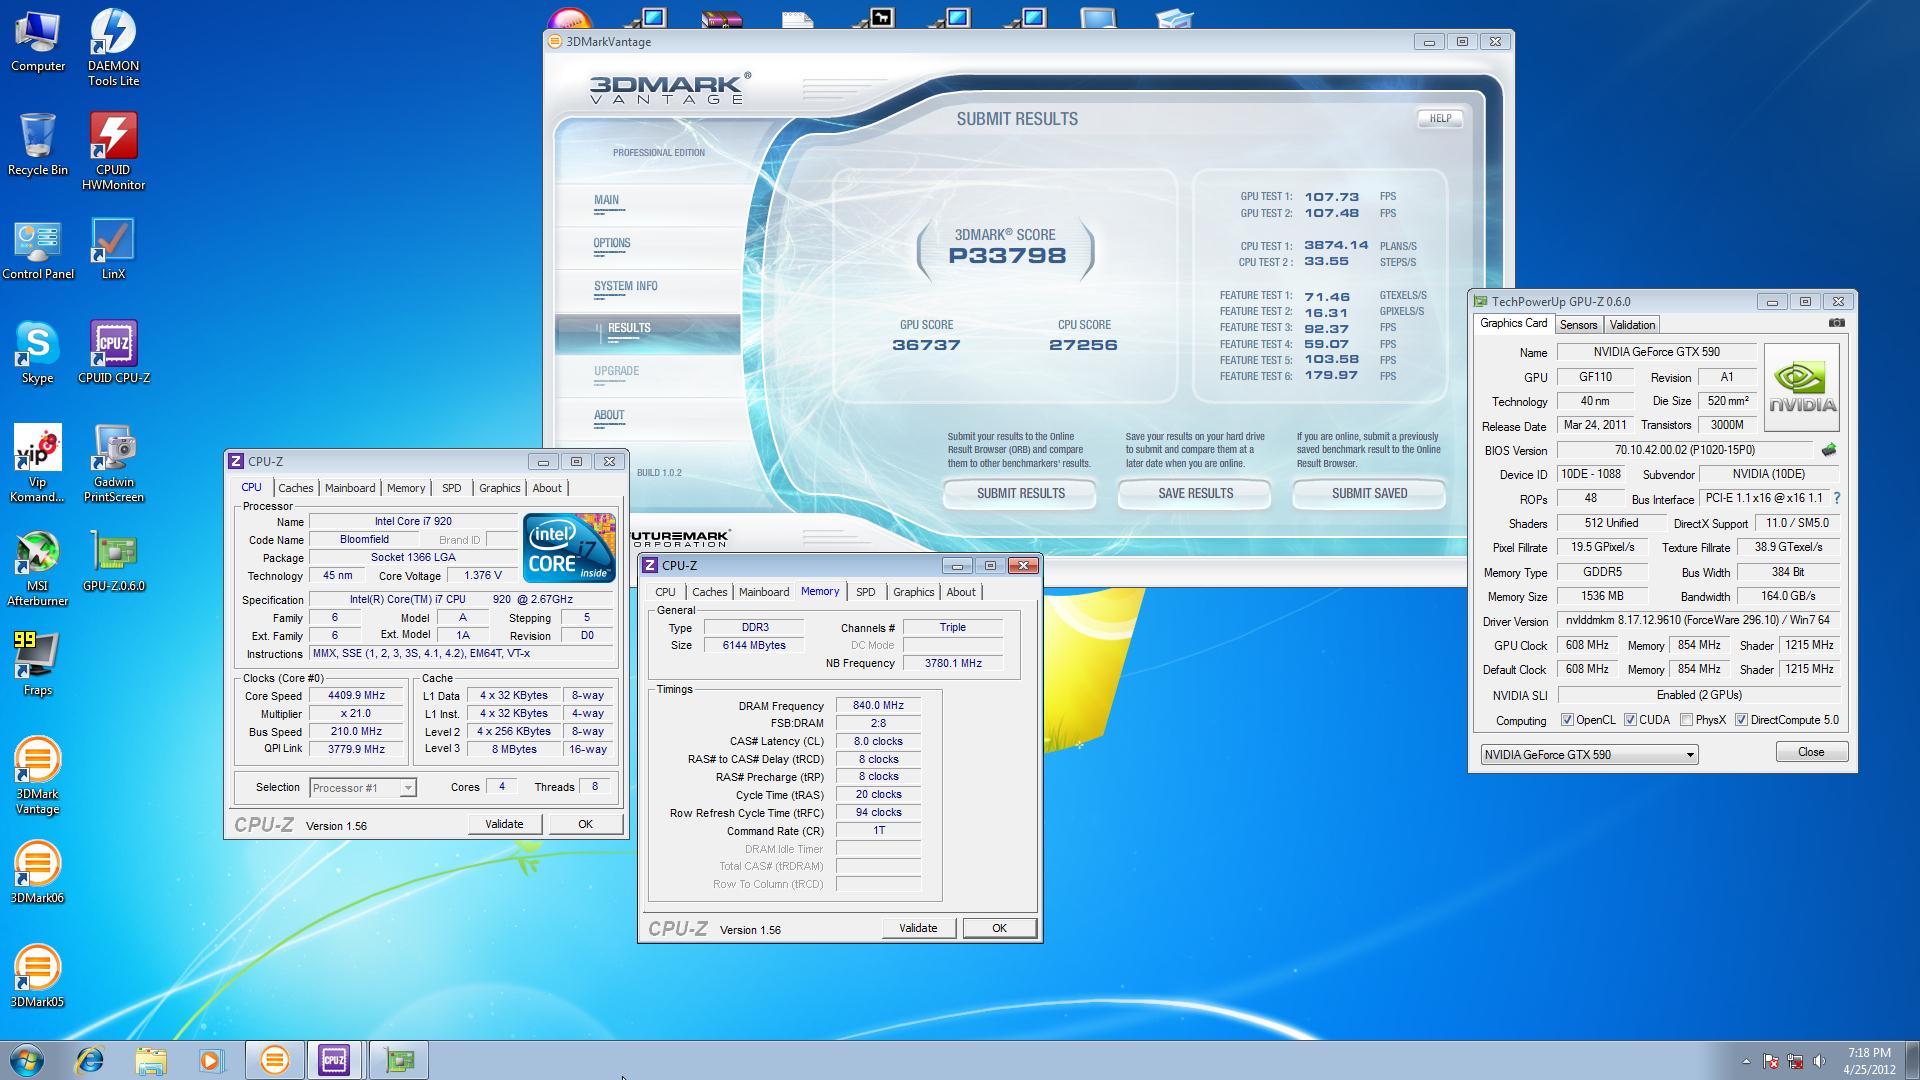Select OPTIONS in 3DMark Vantage sidebar

pyautogui.click(x=612, y=243)
